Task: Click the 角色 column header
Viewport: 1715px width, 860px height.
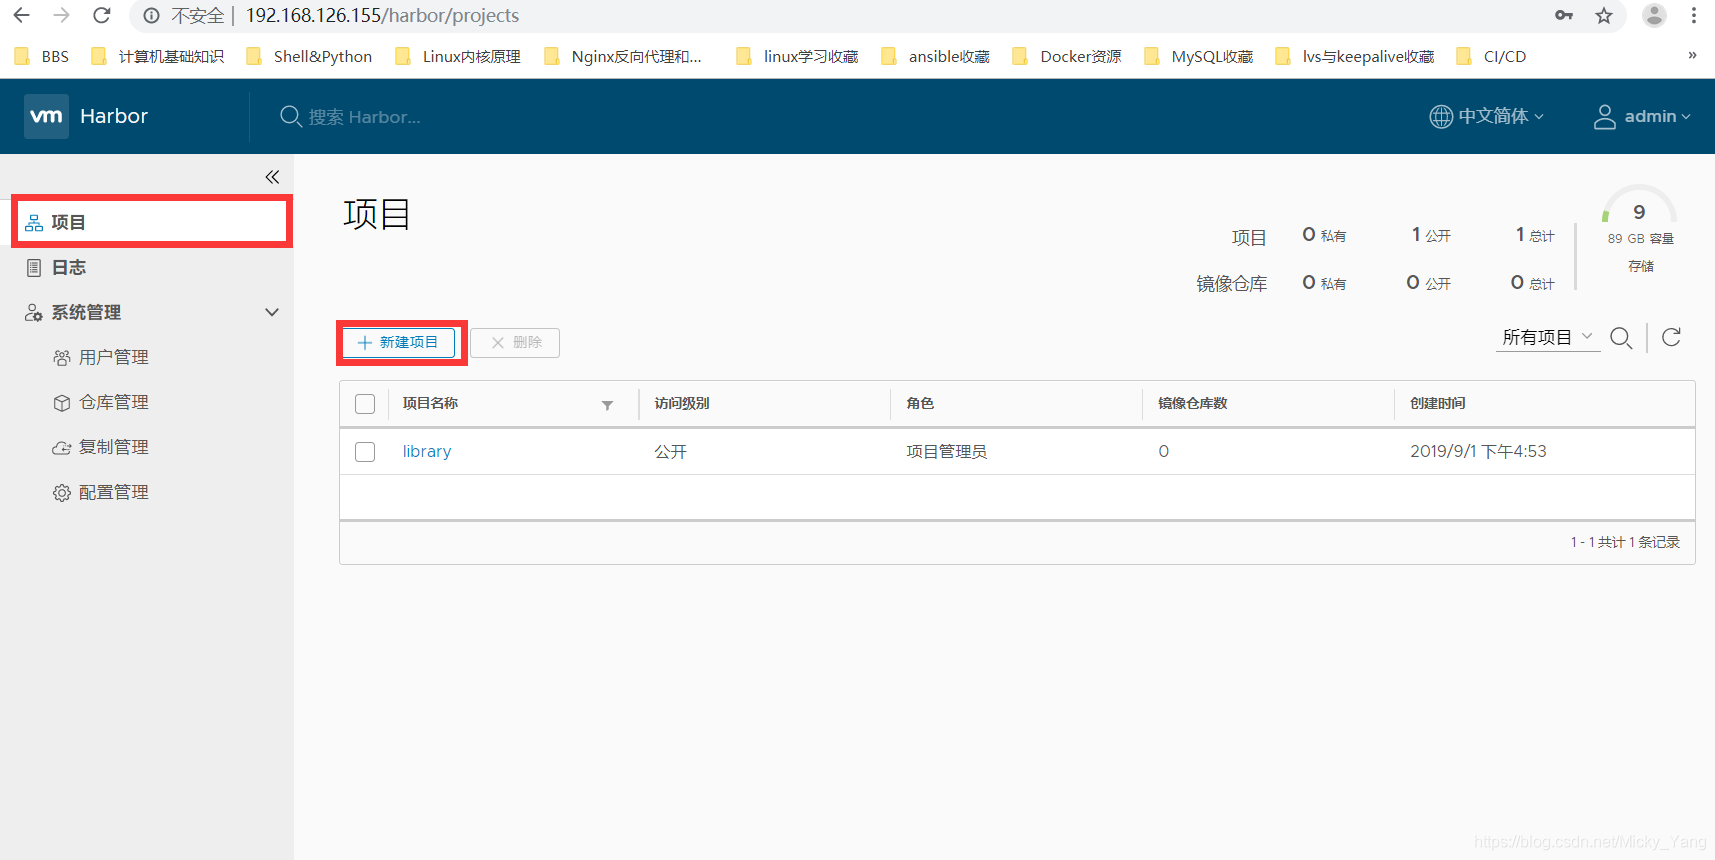Action: [x=920, y=403]
